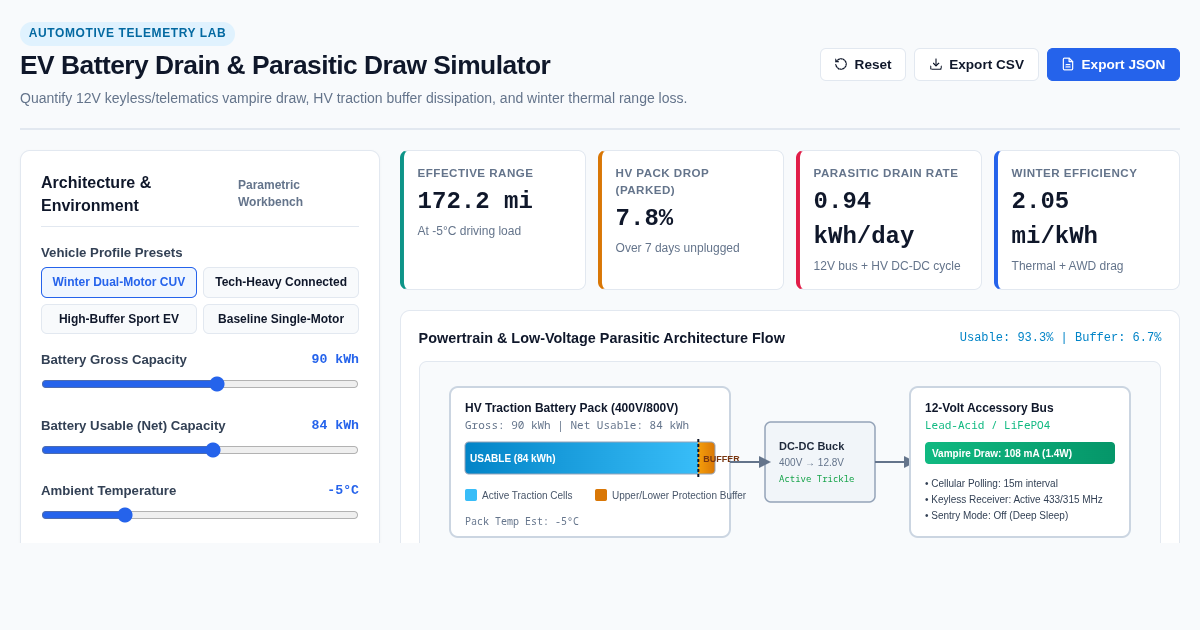Click the Export JSON button label

pos(1123,64)
